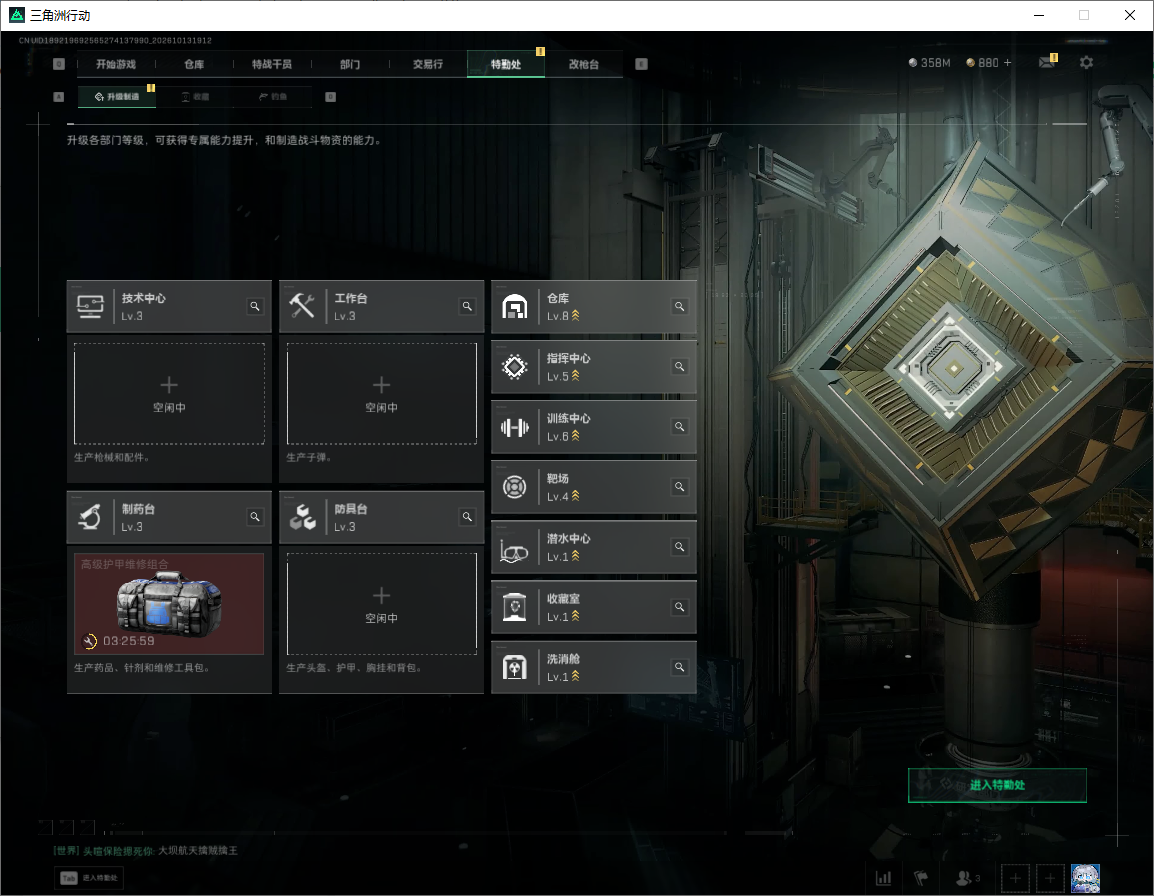This screenshot has width=1154, height=896.
Task: Open the 潜水中心 Lv.1 department entry
Action: [x=593, y=547]
